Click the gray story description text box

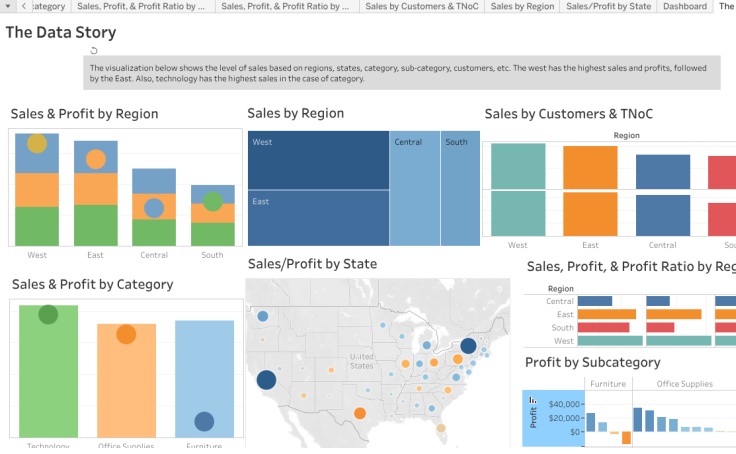[401, 72]
